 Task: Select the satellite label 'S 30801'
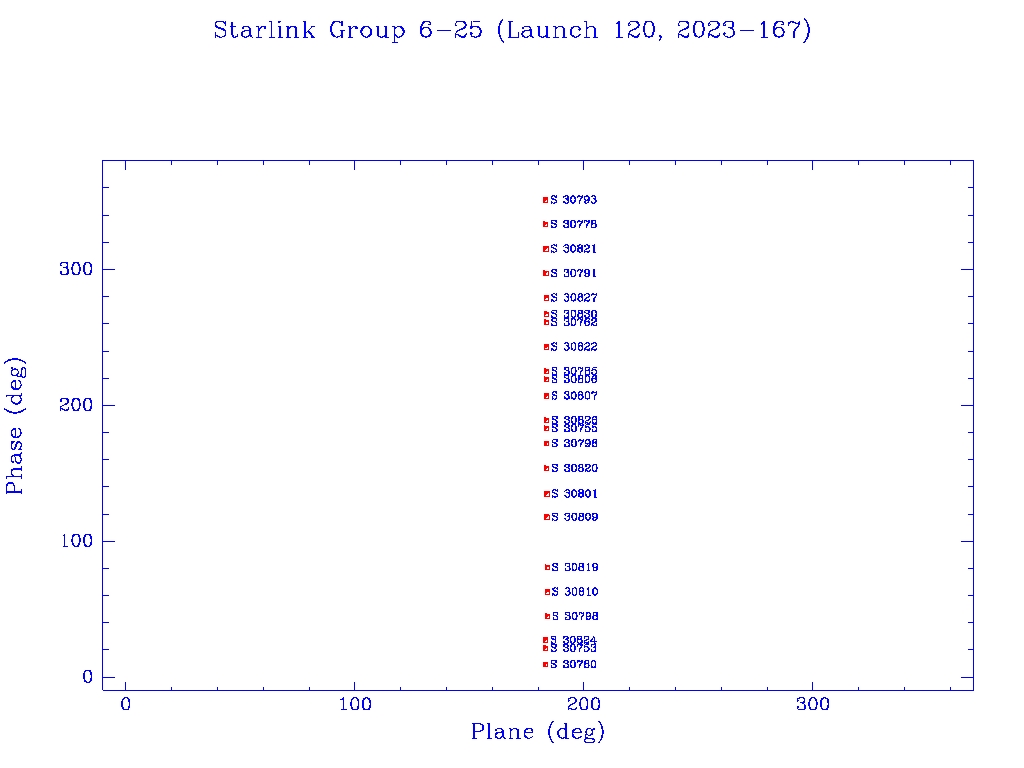tap(575, 494)
